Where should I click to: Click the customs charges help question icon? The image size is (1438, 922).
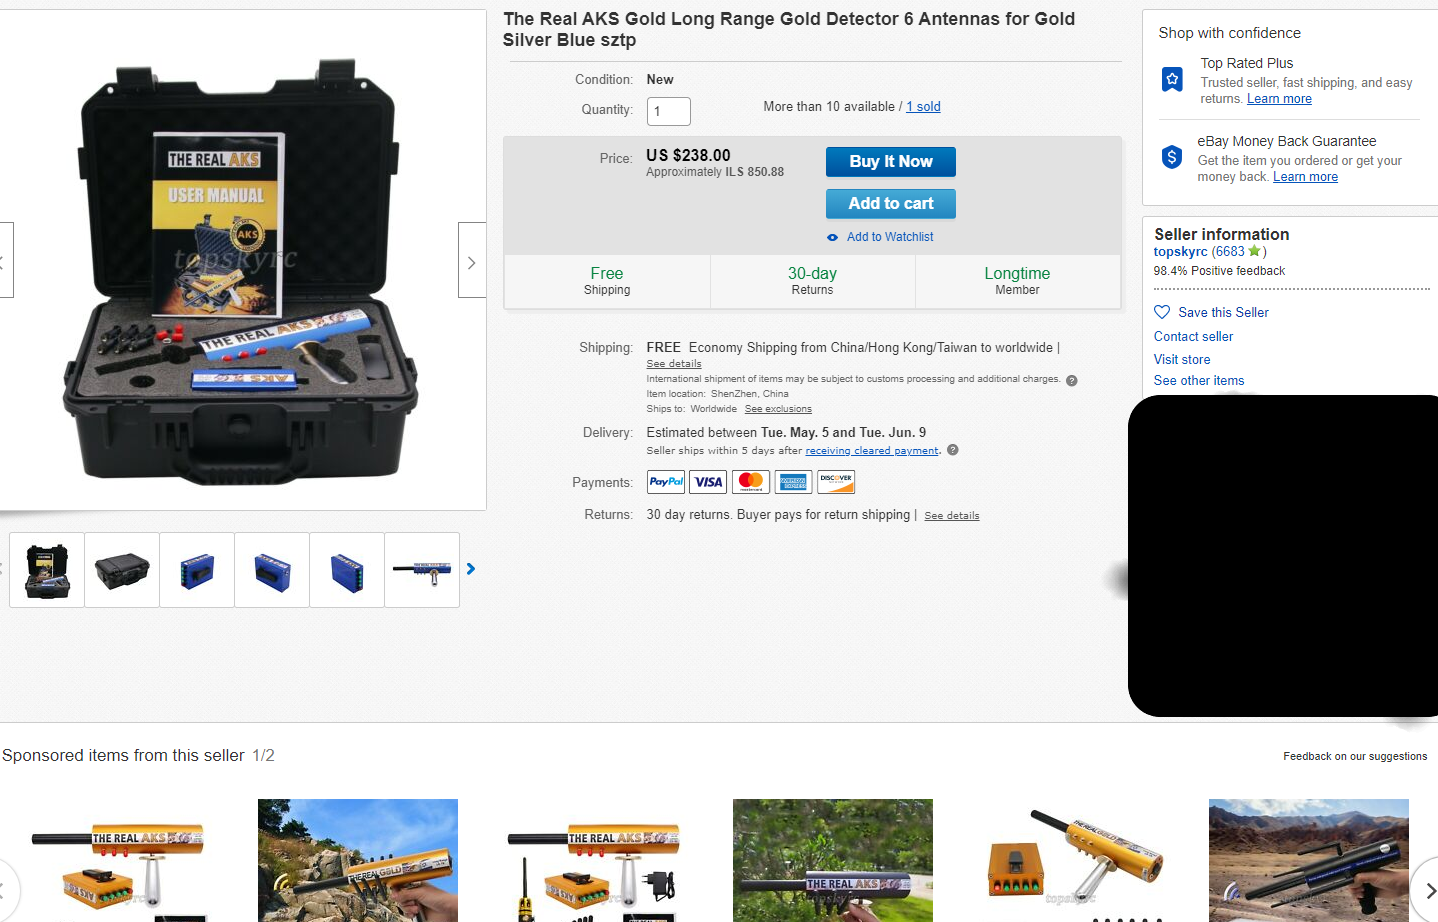pos(1072,381)
